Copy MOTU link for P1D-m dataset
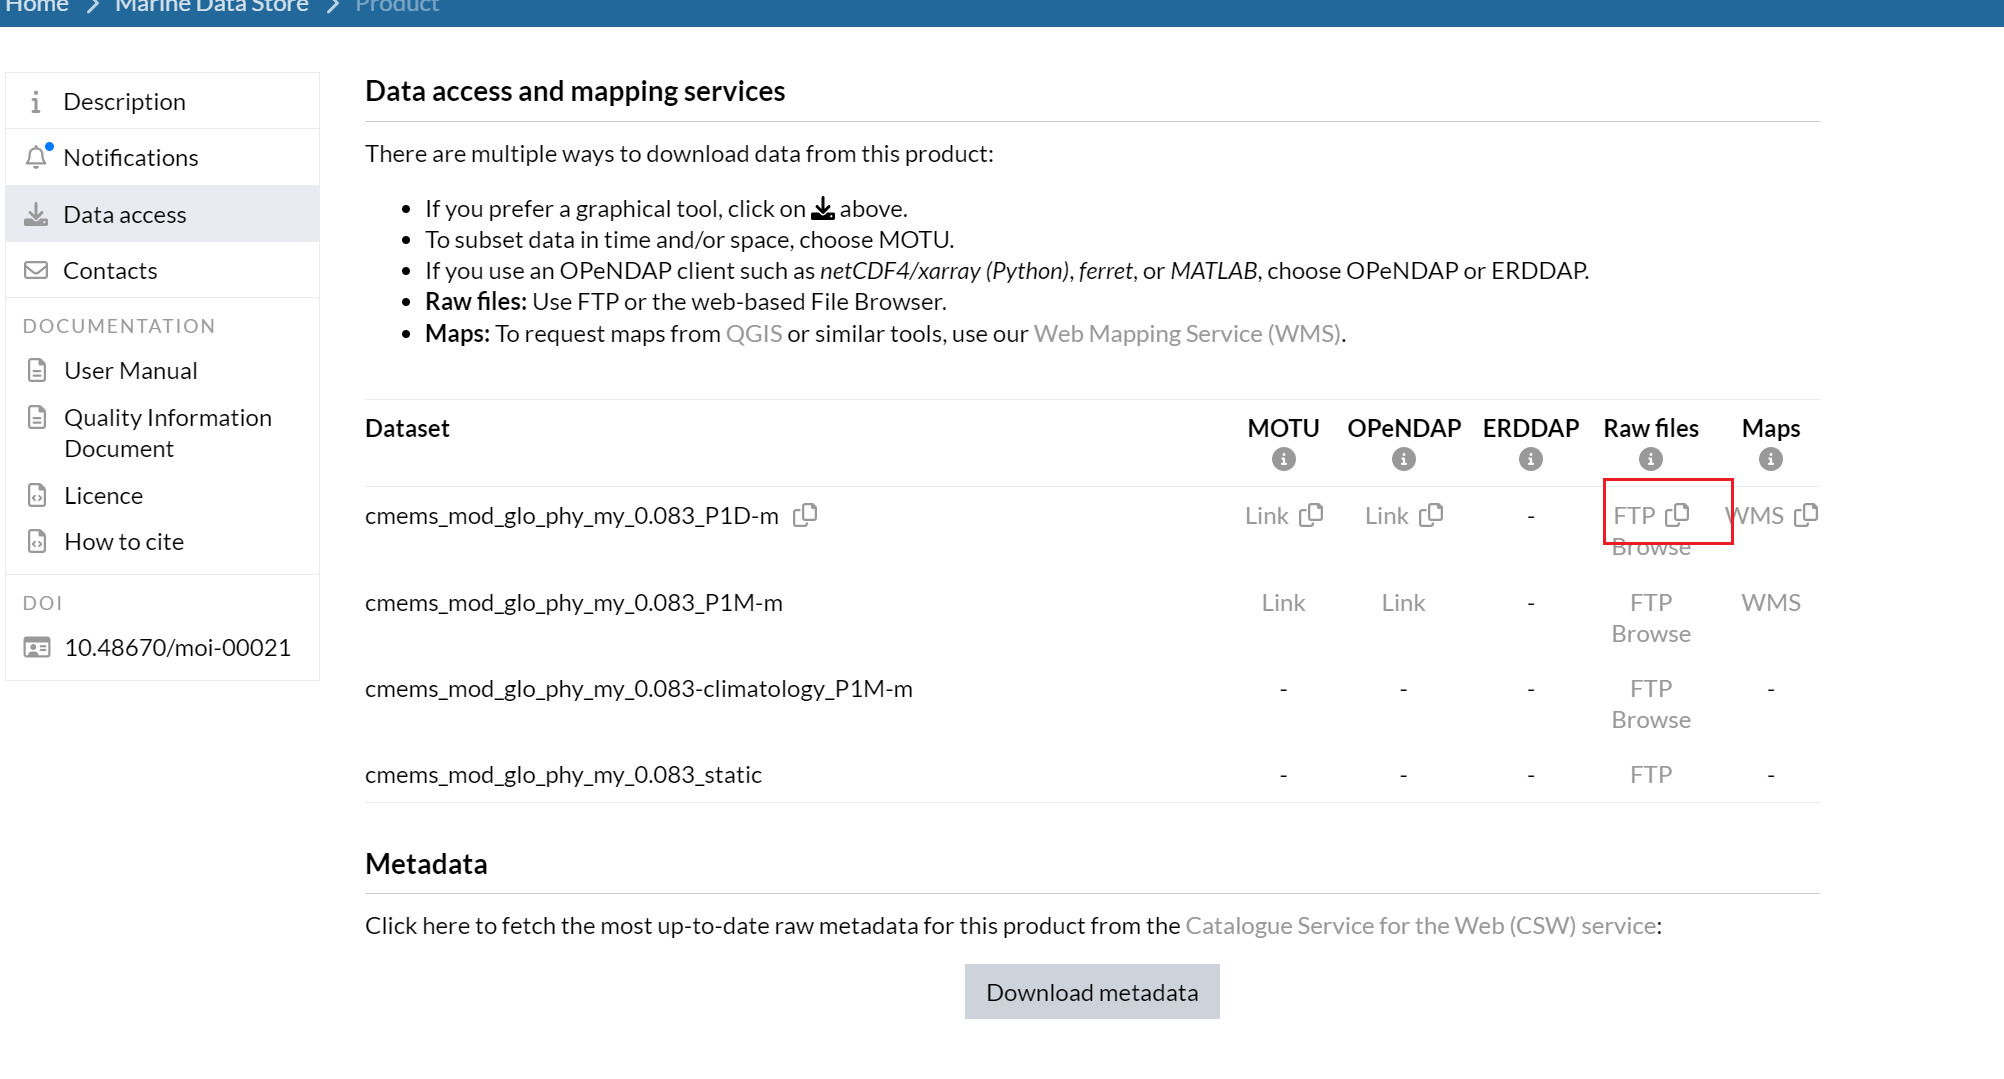This screenshot has width=2004, height=1079. pos(1311,515)
